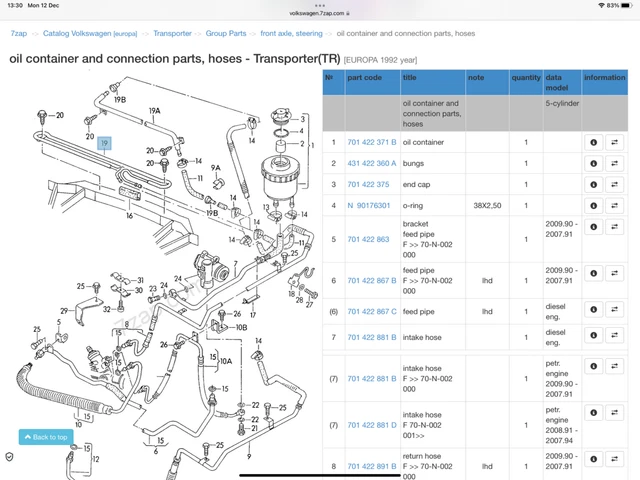Screen dimensions: 640x480
Task: Click swap icon for 701 422 867 C row
Action: pyautogui.click(x=614, y=309)
